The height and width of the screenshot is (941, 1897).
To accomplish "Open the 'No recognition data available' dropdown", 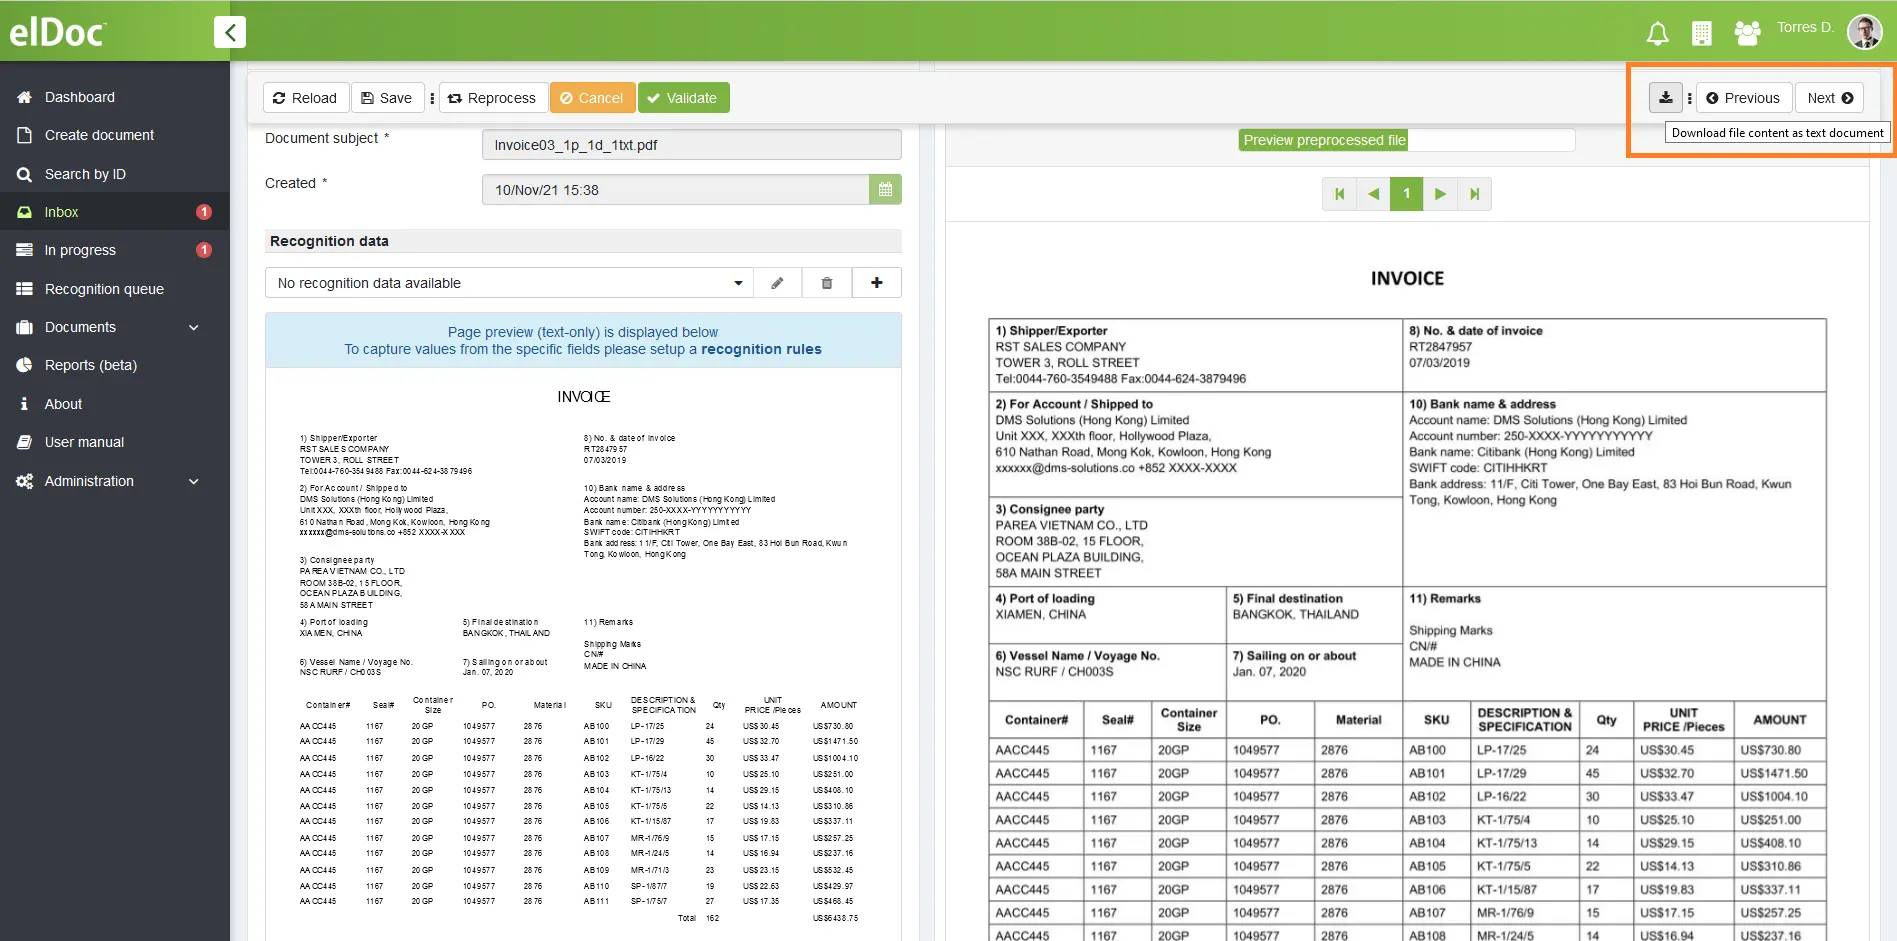I will (509, 283).
